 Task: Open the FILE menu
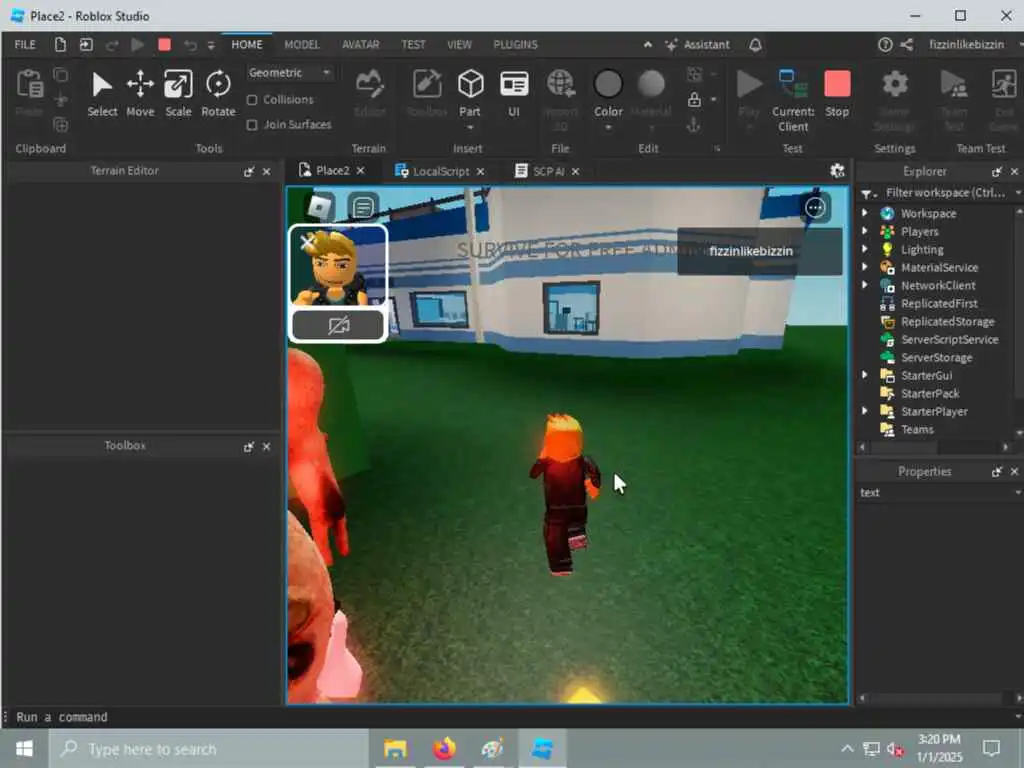[25, 44]
